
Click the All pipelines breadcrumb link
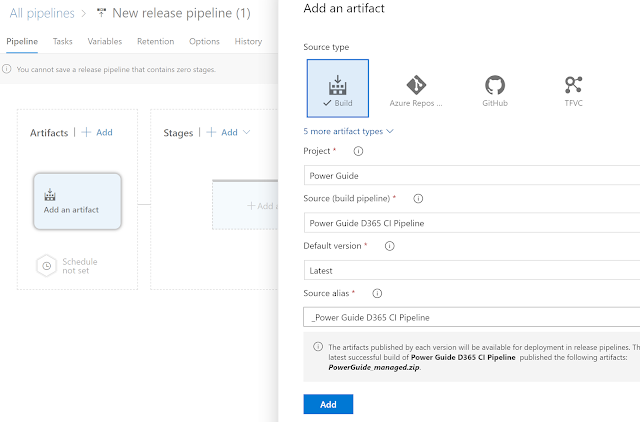point(40,13)
